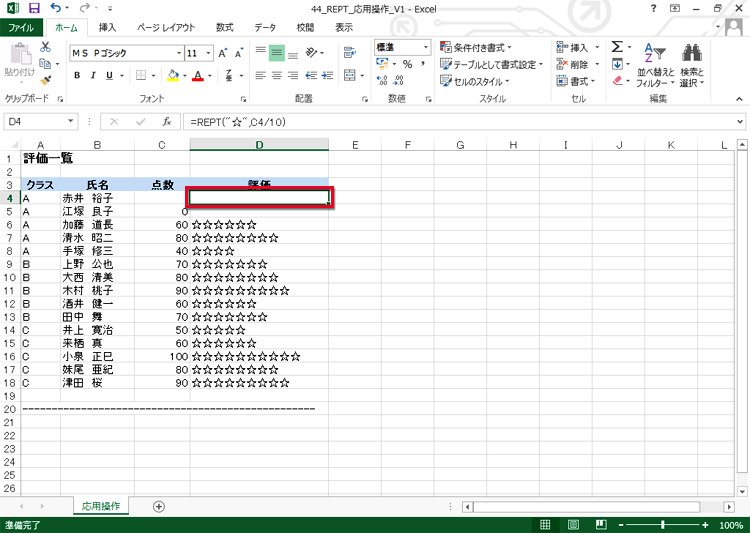
Task: Open font size dropdown
Action: [x=209, y=53]
